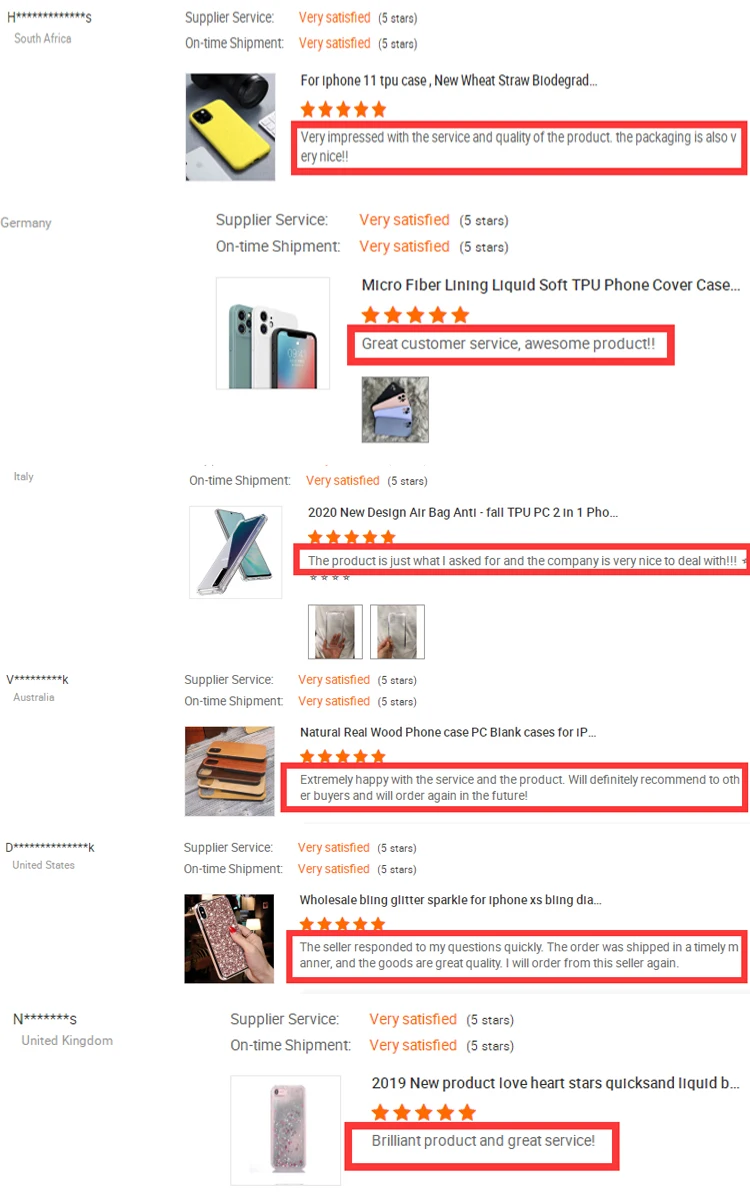Open the pink glitter phone case image
Image resolution: width=750 pixels, height=1200 pixels.
pyautogui.click(x=229, y=938)
